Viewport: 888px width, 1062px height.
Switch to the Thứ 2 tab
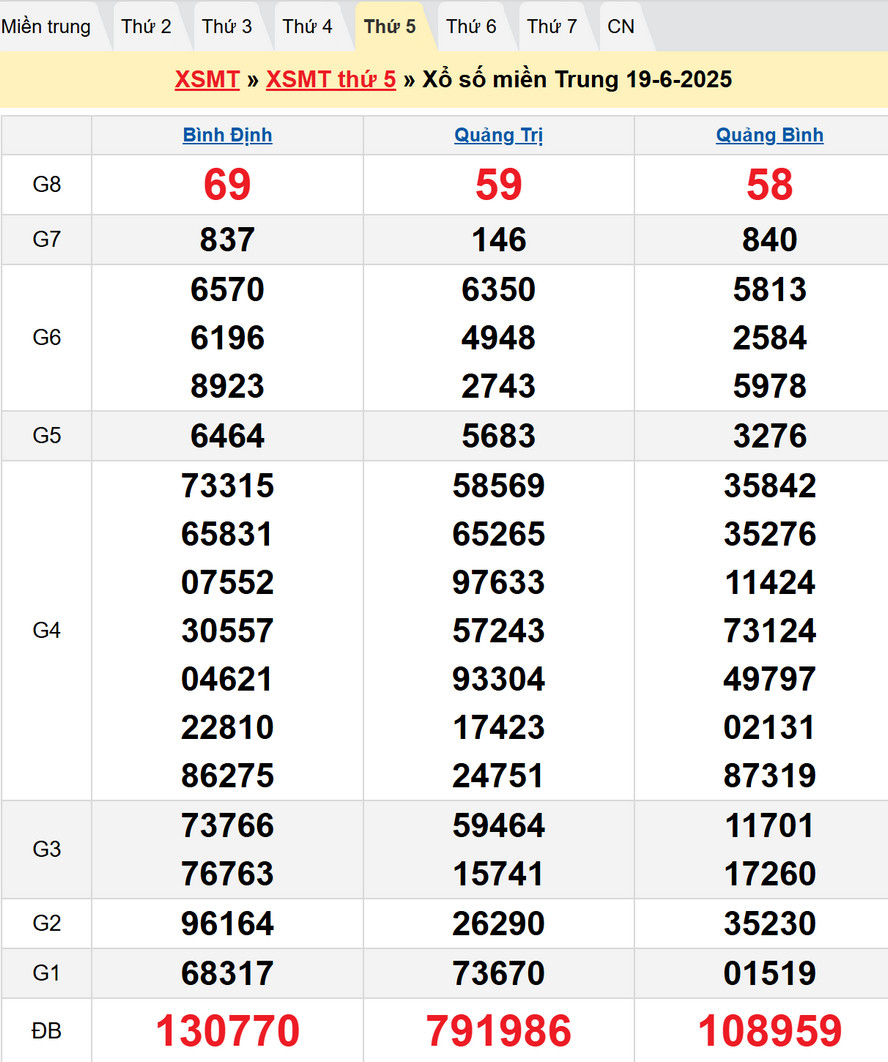146,27
